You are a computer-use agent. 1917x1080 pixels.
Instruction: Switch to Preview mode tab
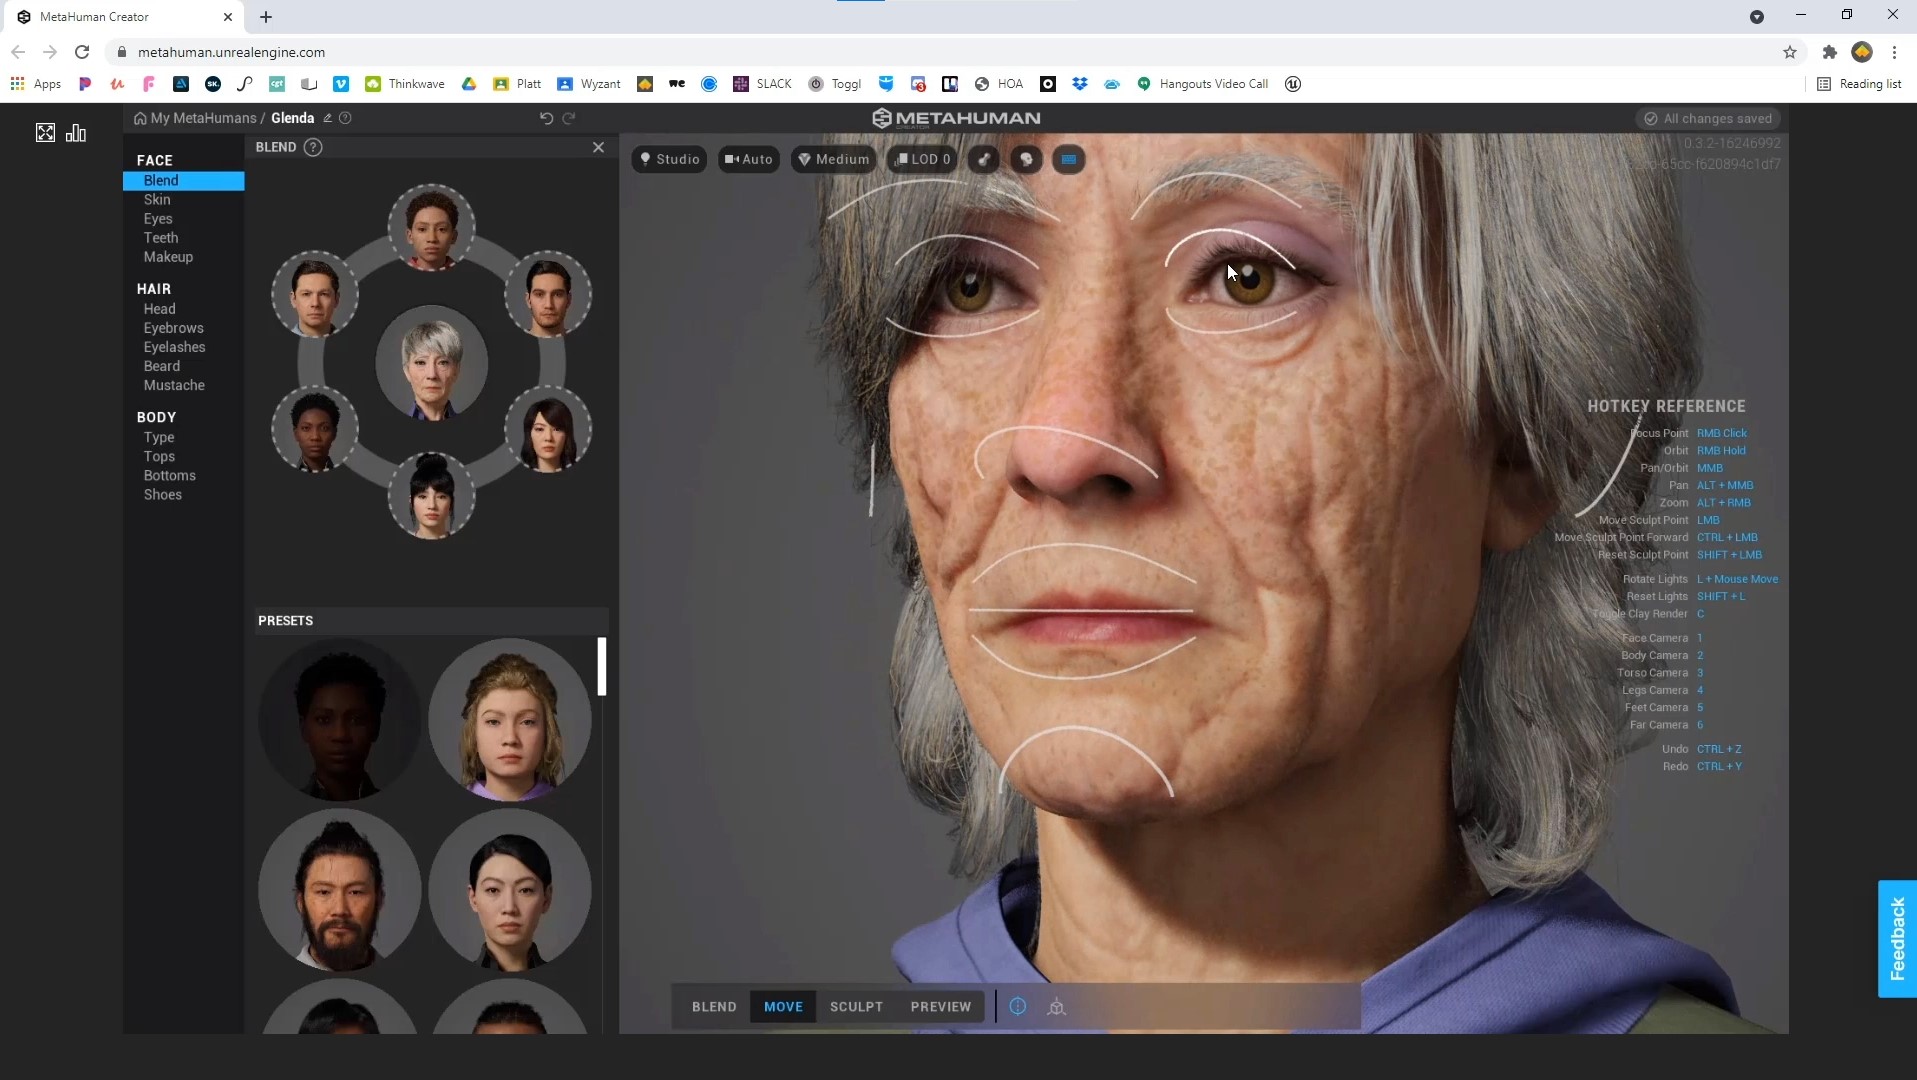[940, 1007]
